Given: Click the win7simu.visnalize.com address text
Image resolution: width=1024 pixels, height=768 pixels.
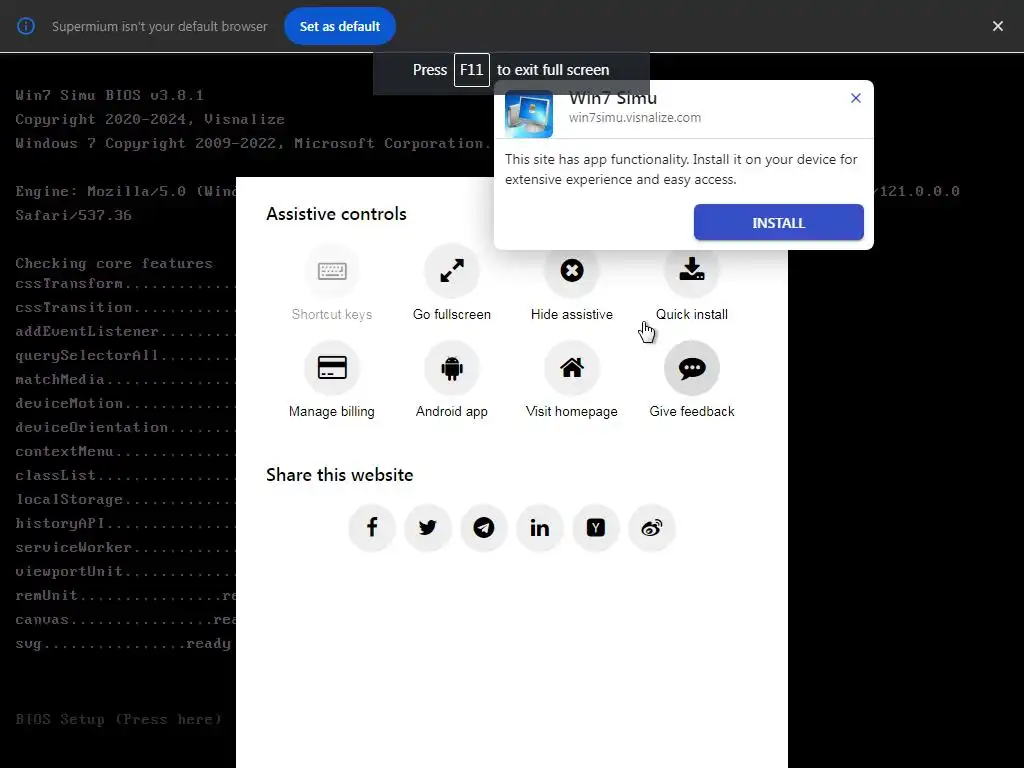Looking at the screenshot, I should (x=635, y=118).
